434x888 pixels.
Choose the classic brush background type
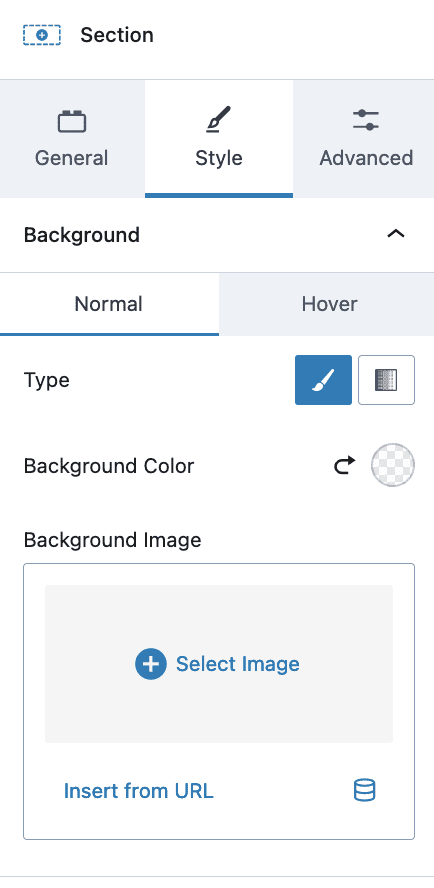click(x=324, y=380)
